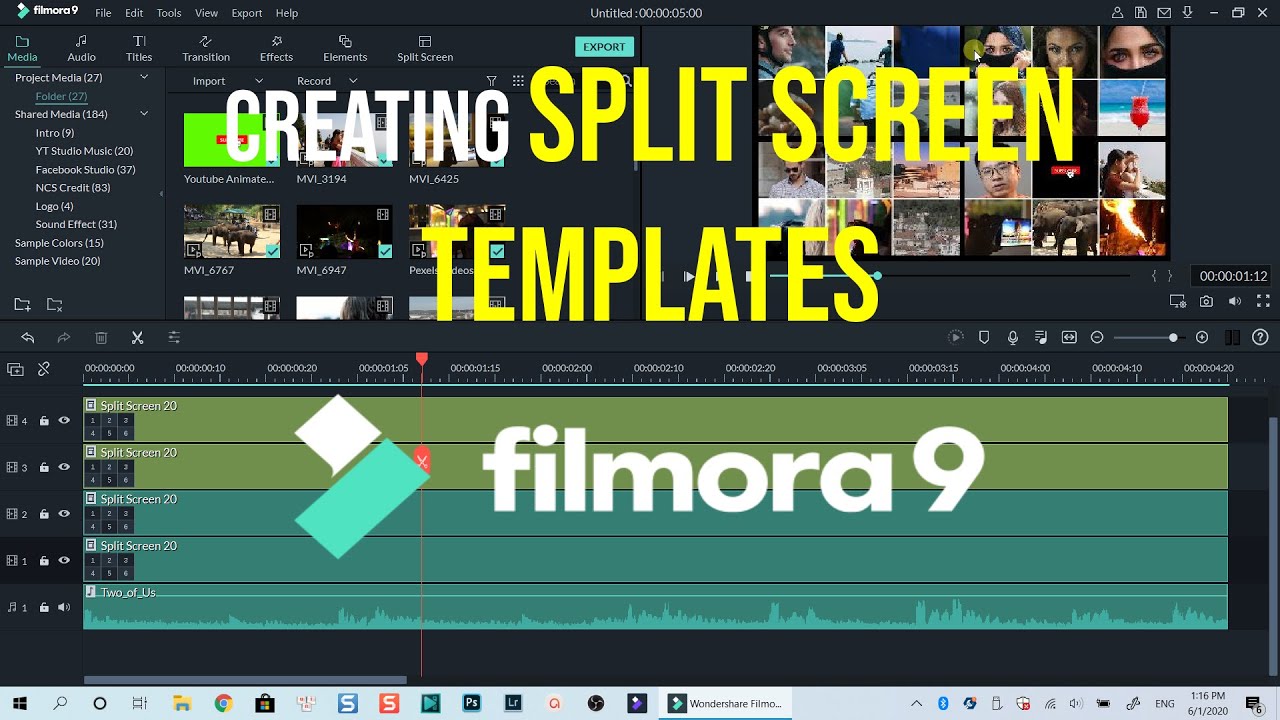Image resolution: width=1280 pixels, height=720 pixels.
Task: Open the YT Studio Music (20) folder
Action: tap(84, 151)
